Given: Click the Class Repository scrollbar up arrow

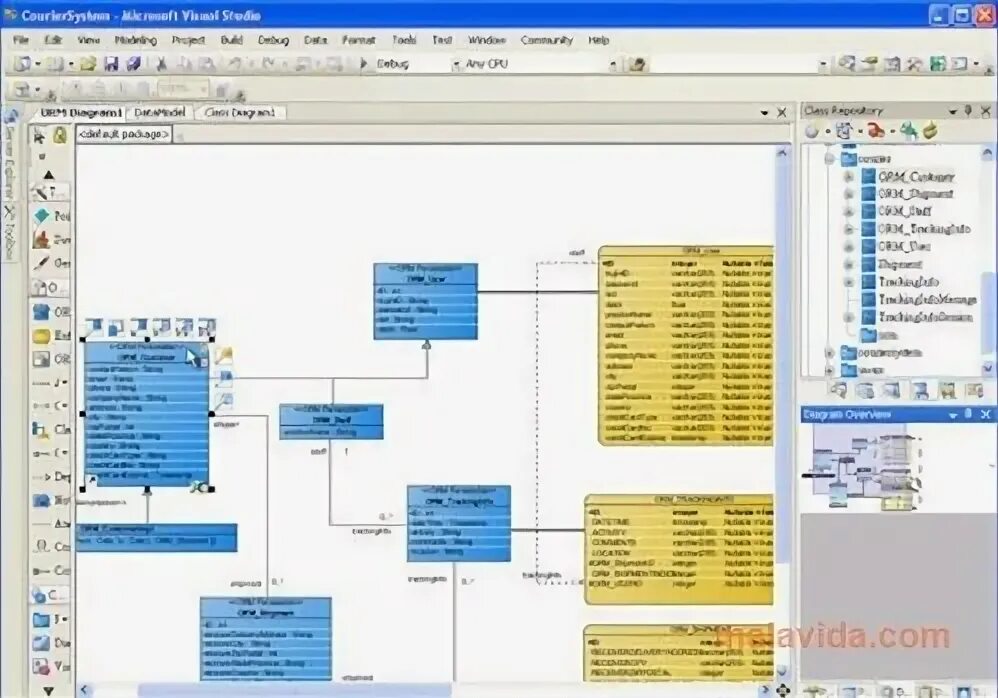Looking at the screenshot, I should coord(987,152).
